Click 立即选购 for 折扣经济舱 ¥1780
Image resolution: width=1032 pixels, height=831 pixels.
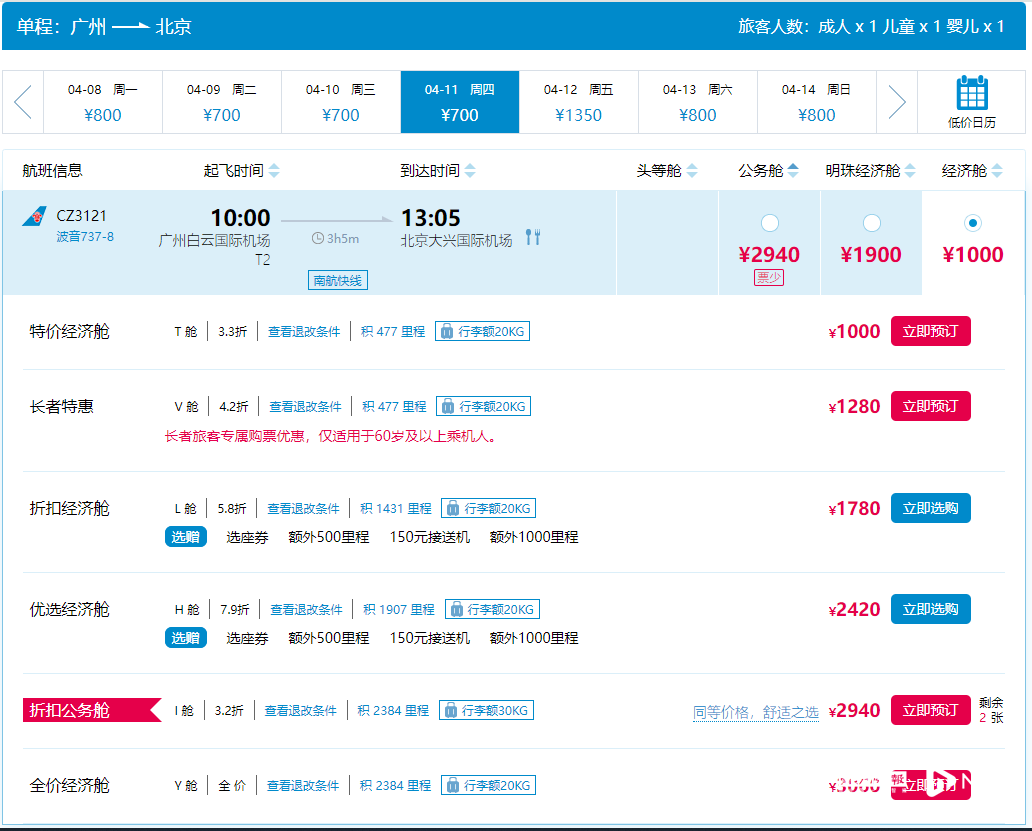930,508
